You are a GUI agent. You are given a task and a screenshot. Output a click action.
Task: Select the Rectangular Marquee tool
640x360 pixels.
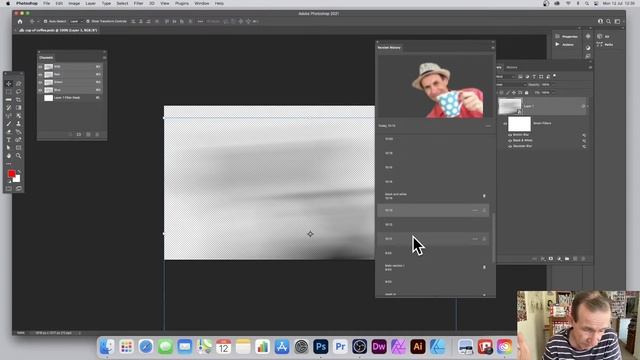tap(9, 92)
